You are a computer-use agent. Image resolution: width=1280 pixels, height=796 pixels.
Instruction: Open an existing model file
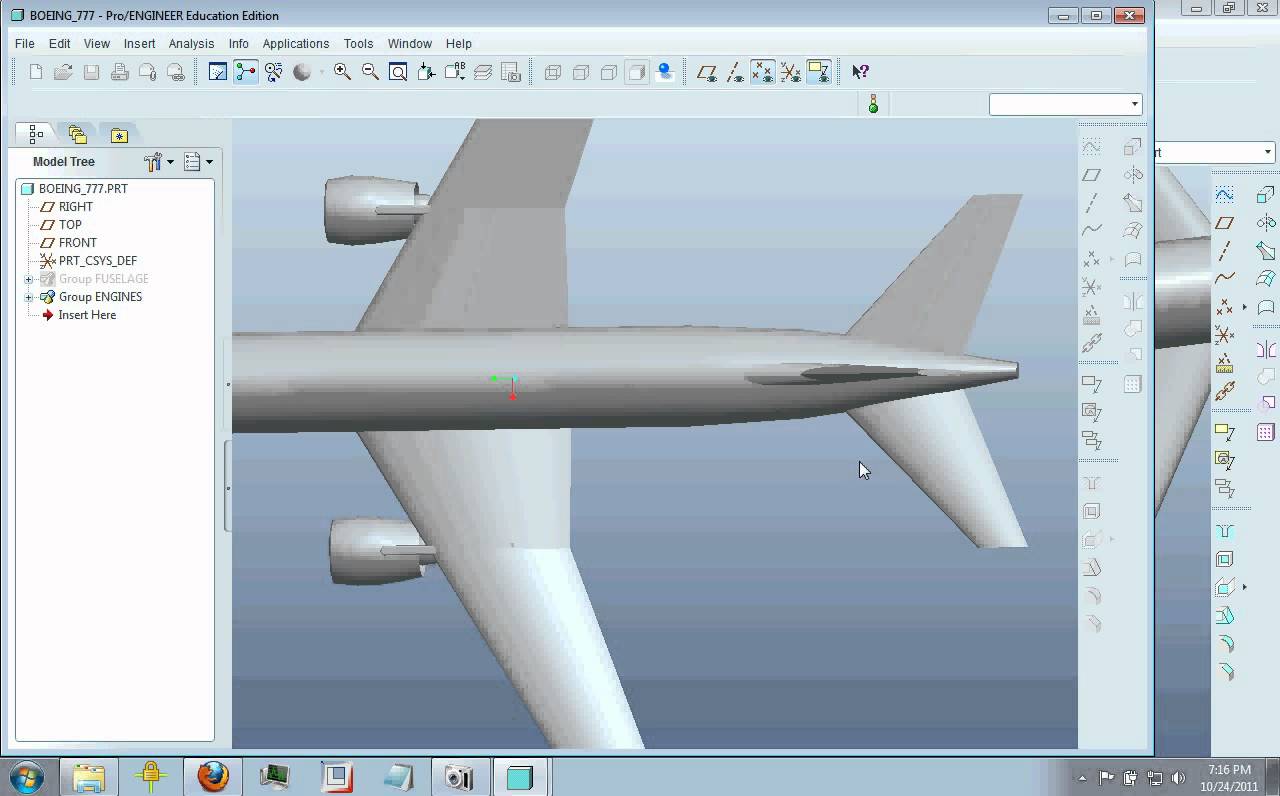click(x=62, y=71)
